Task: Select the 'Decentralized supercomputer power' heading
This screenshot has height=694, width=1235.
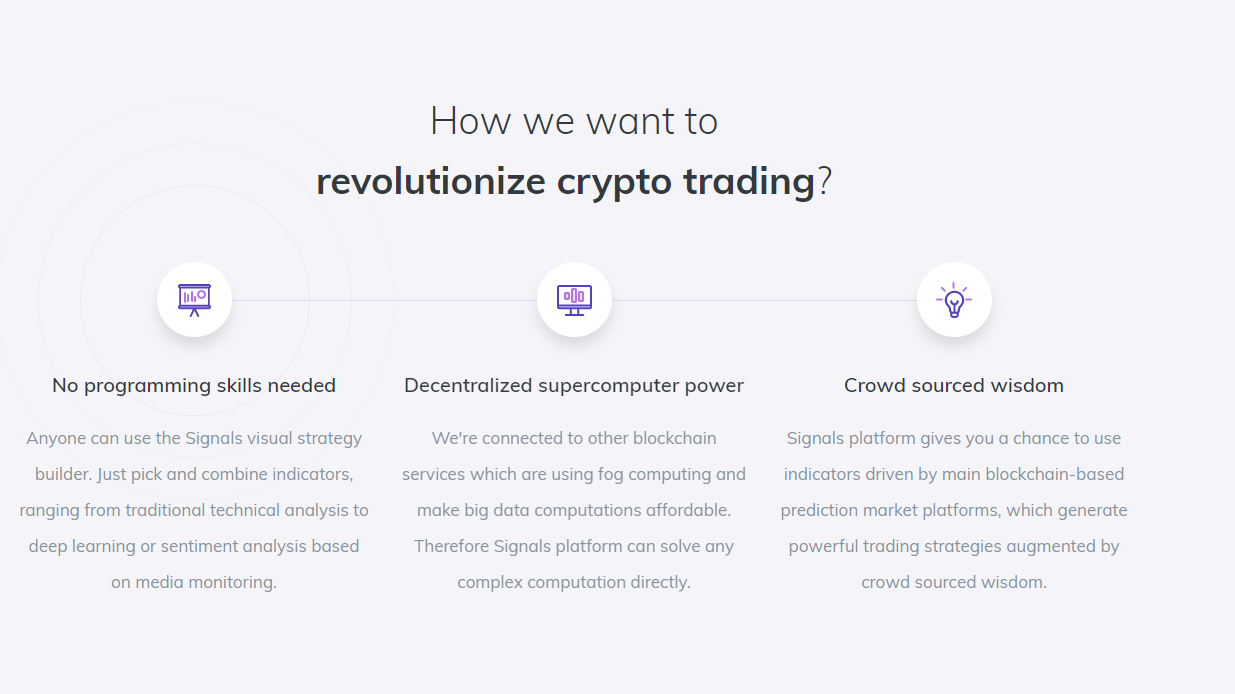Action: (574, 385)
